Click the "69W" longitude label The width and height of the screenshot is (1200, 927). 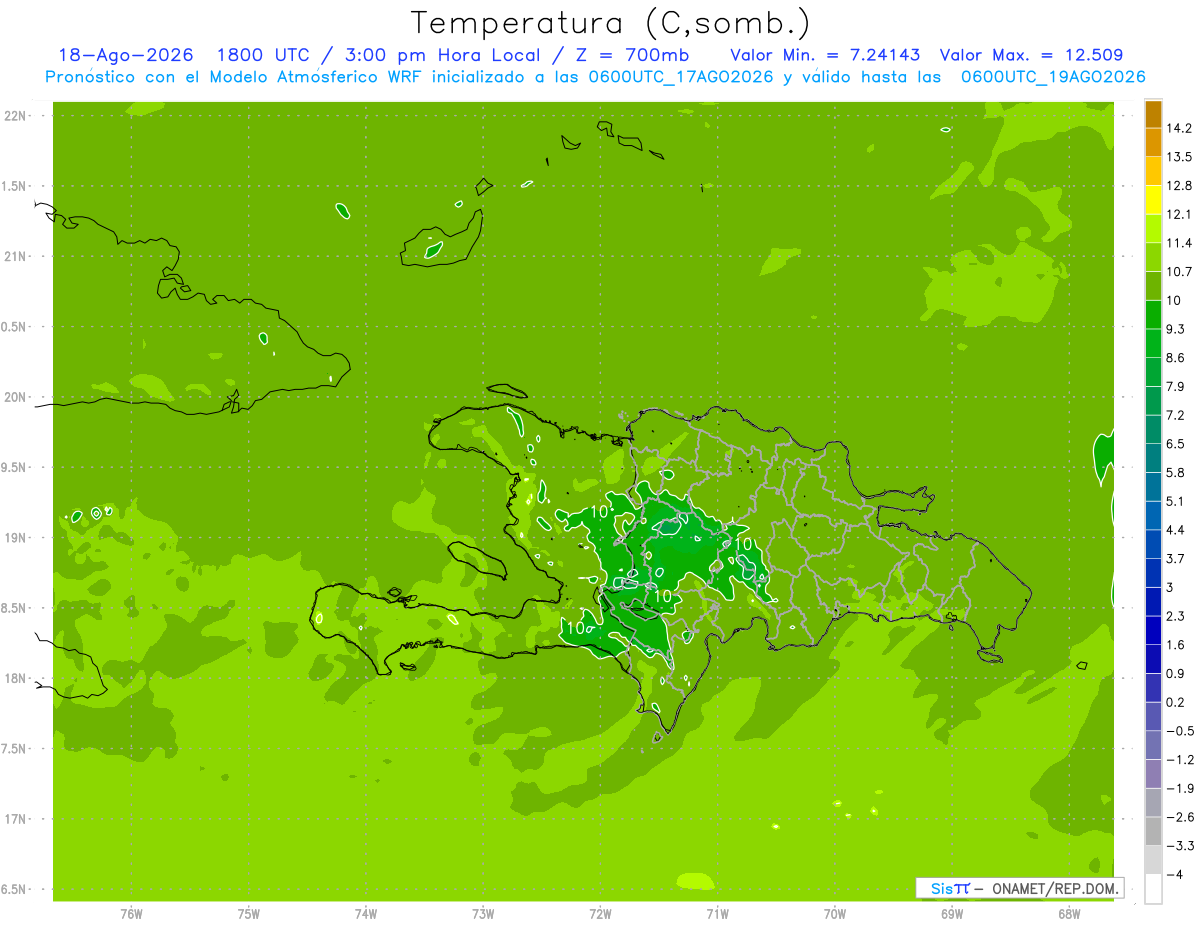[952, 913]
